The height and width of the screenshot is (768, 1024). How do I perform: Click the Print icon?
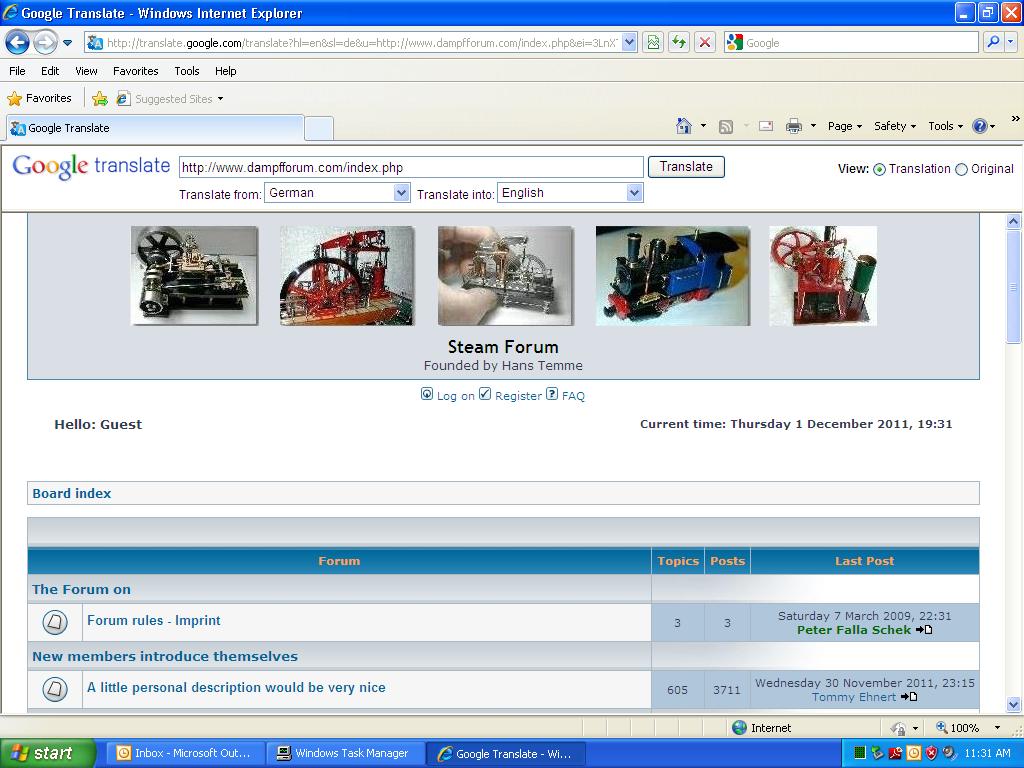pos(793,126)
